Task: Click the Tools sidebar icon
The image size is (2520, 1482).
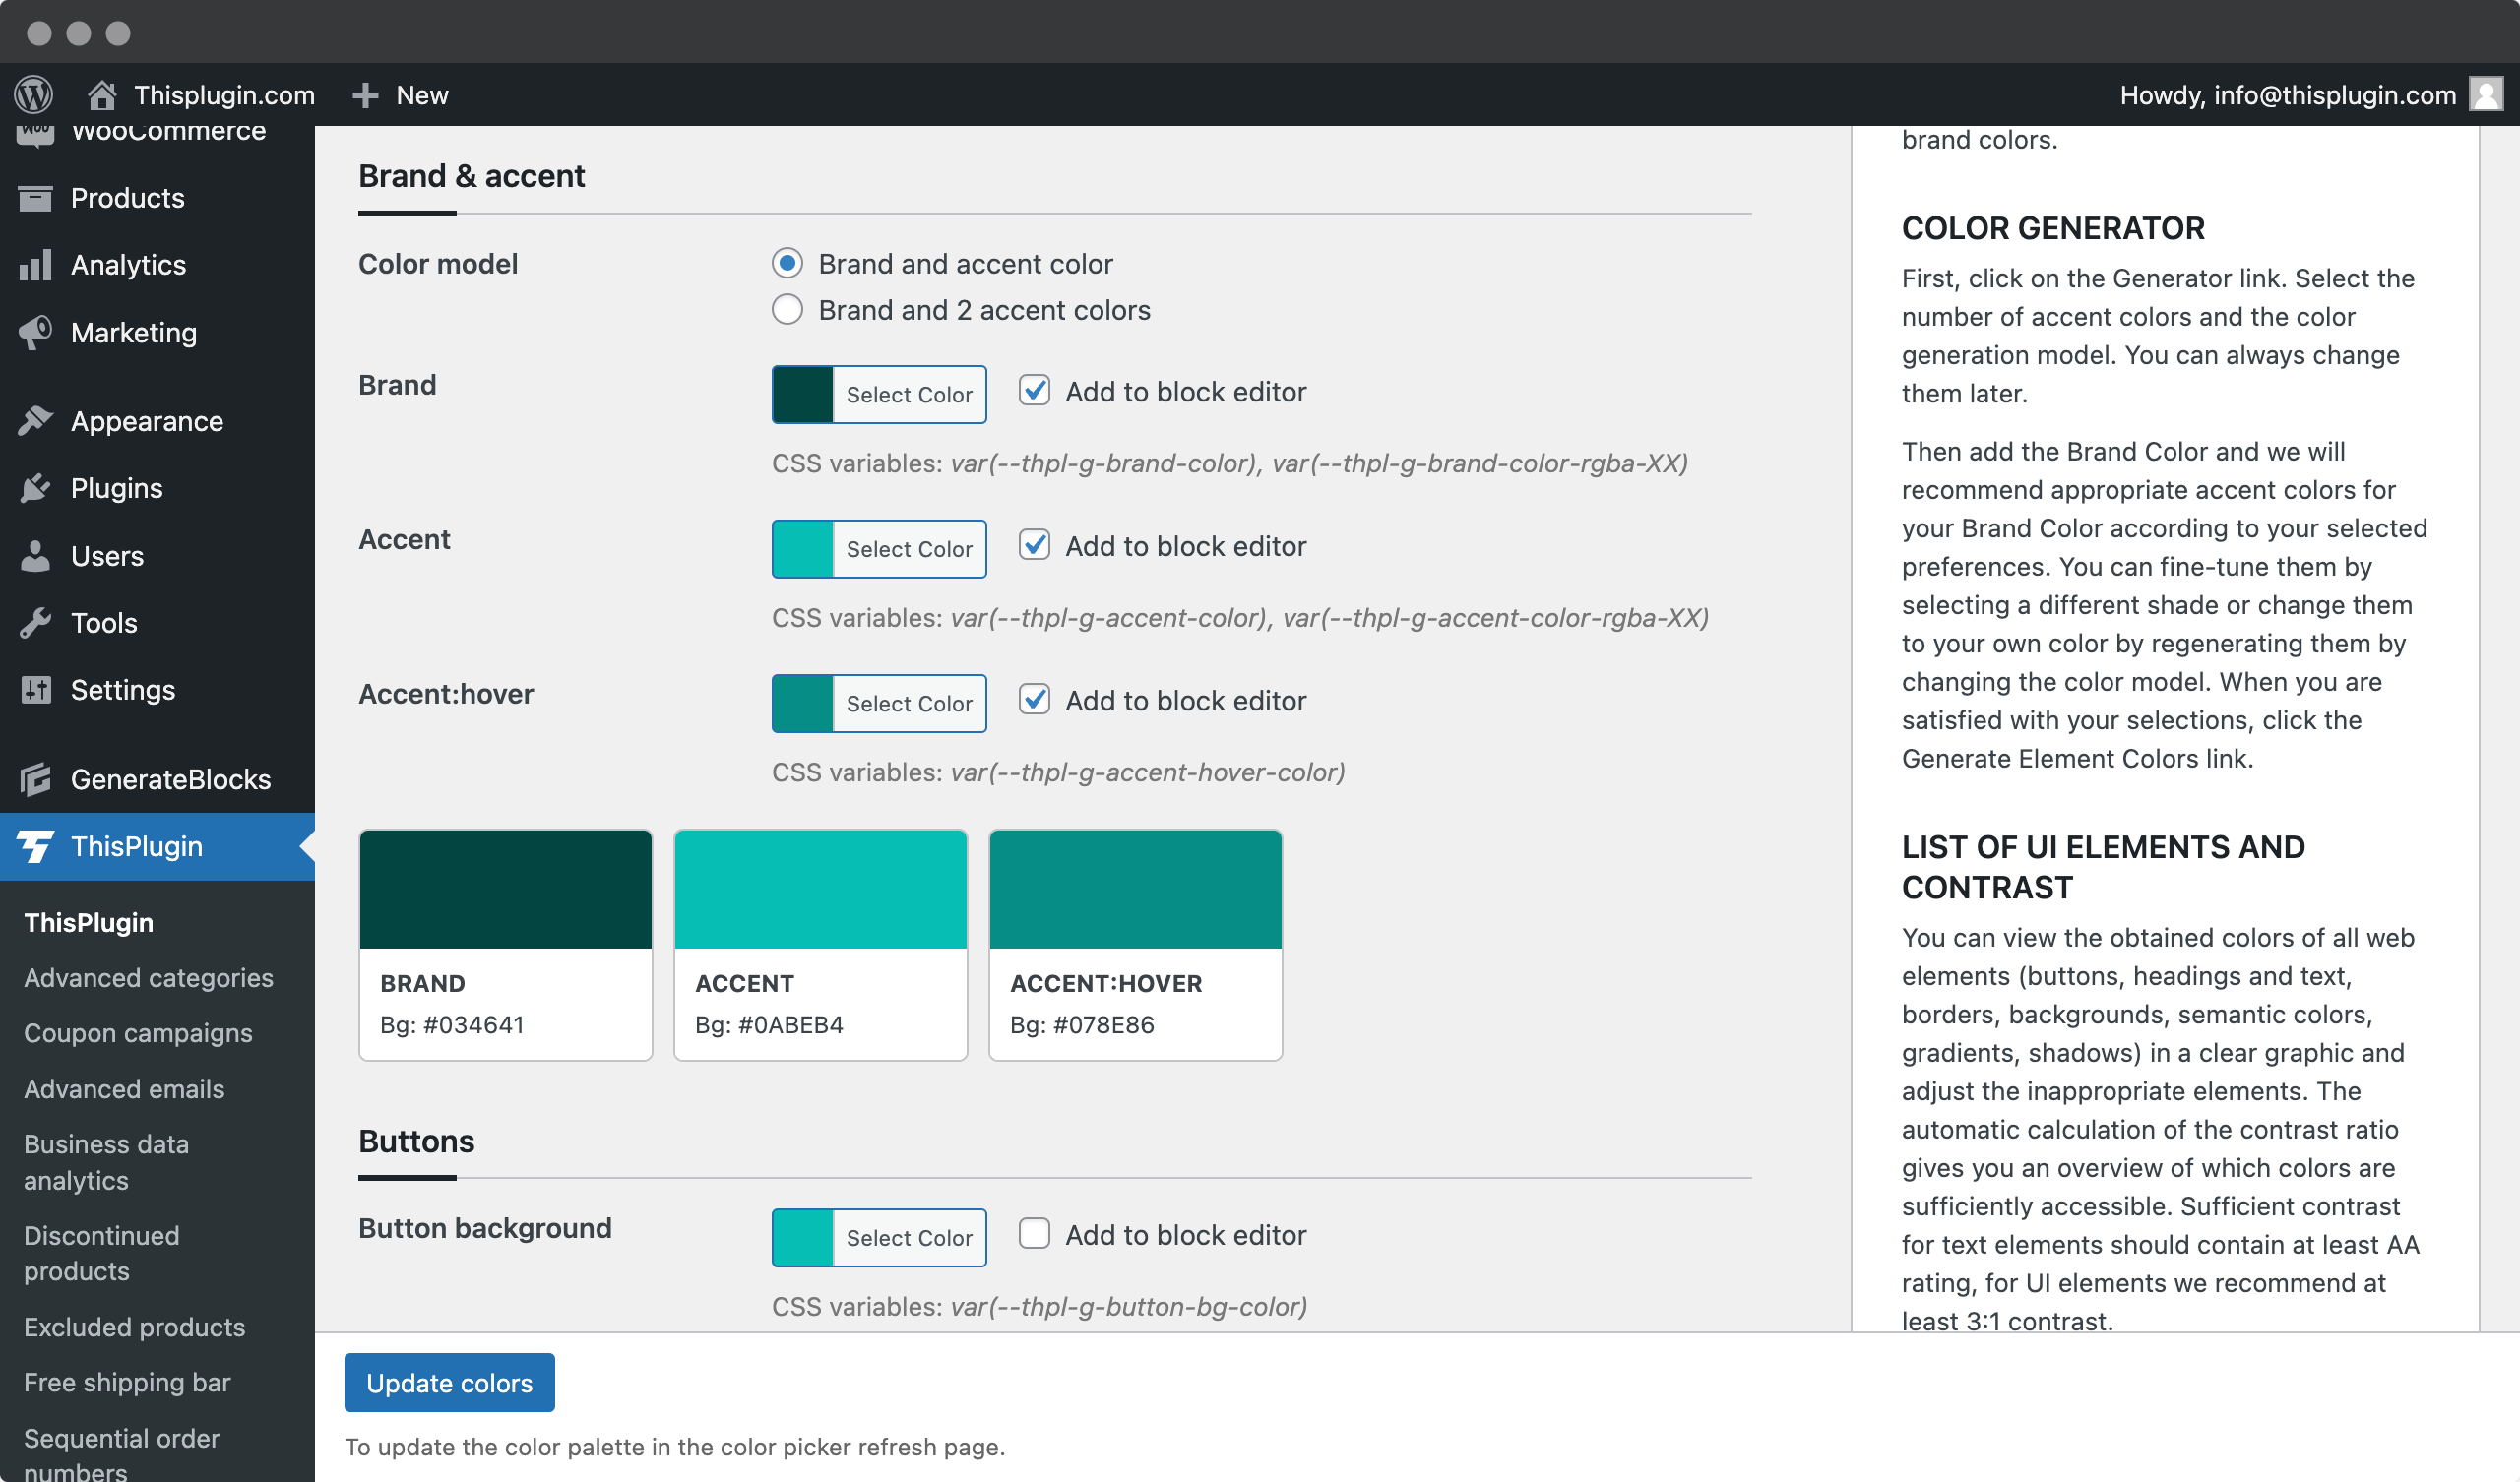Action: coord(35,621)
